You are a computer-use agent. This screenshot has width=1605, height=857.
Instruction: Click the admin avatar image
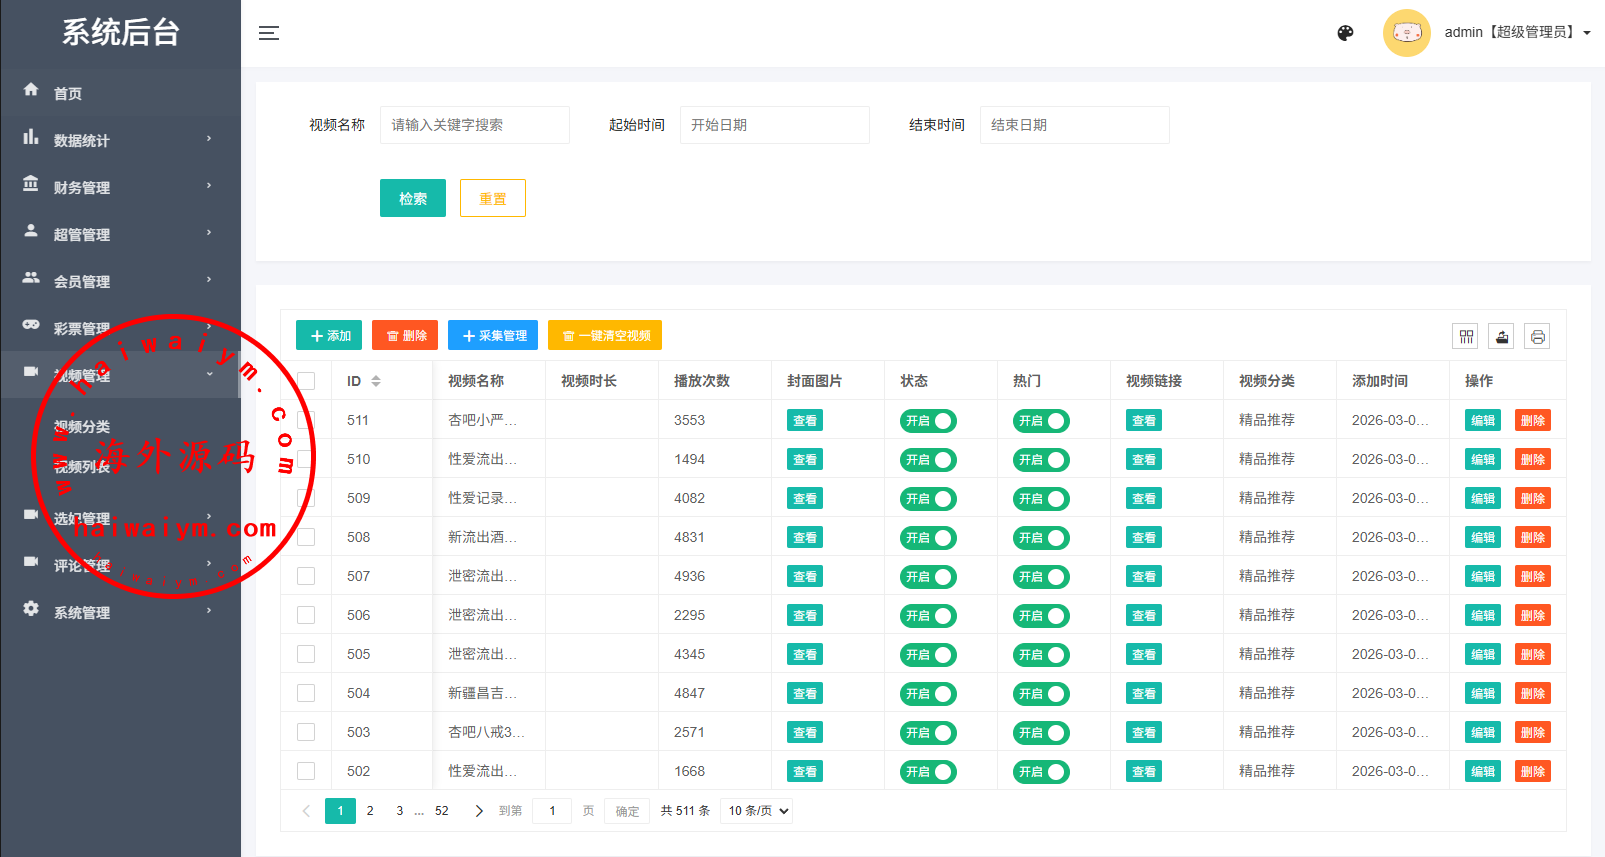(x=1406, y=33)
